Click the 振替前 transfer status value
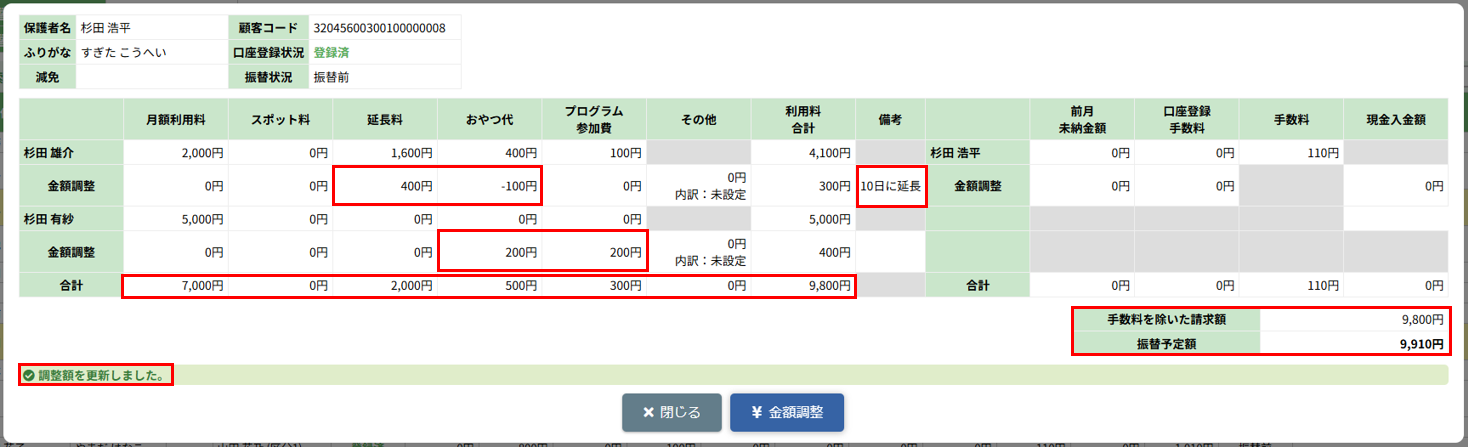Screen dimensions: 1468x447 331,77
